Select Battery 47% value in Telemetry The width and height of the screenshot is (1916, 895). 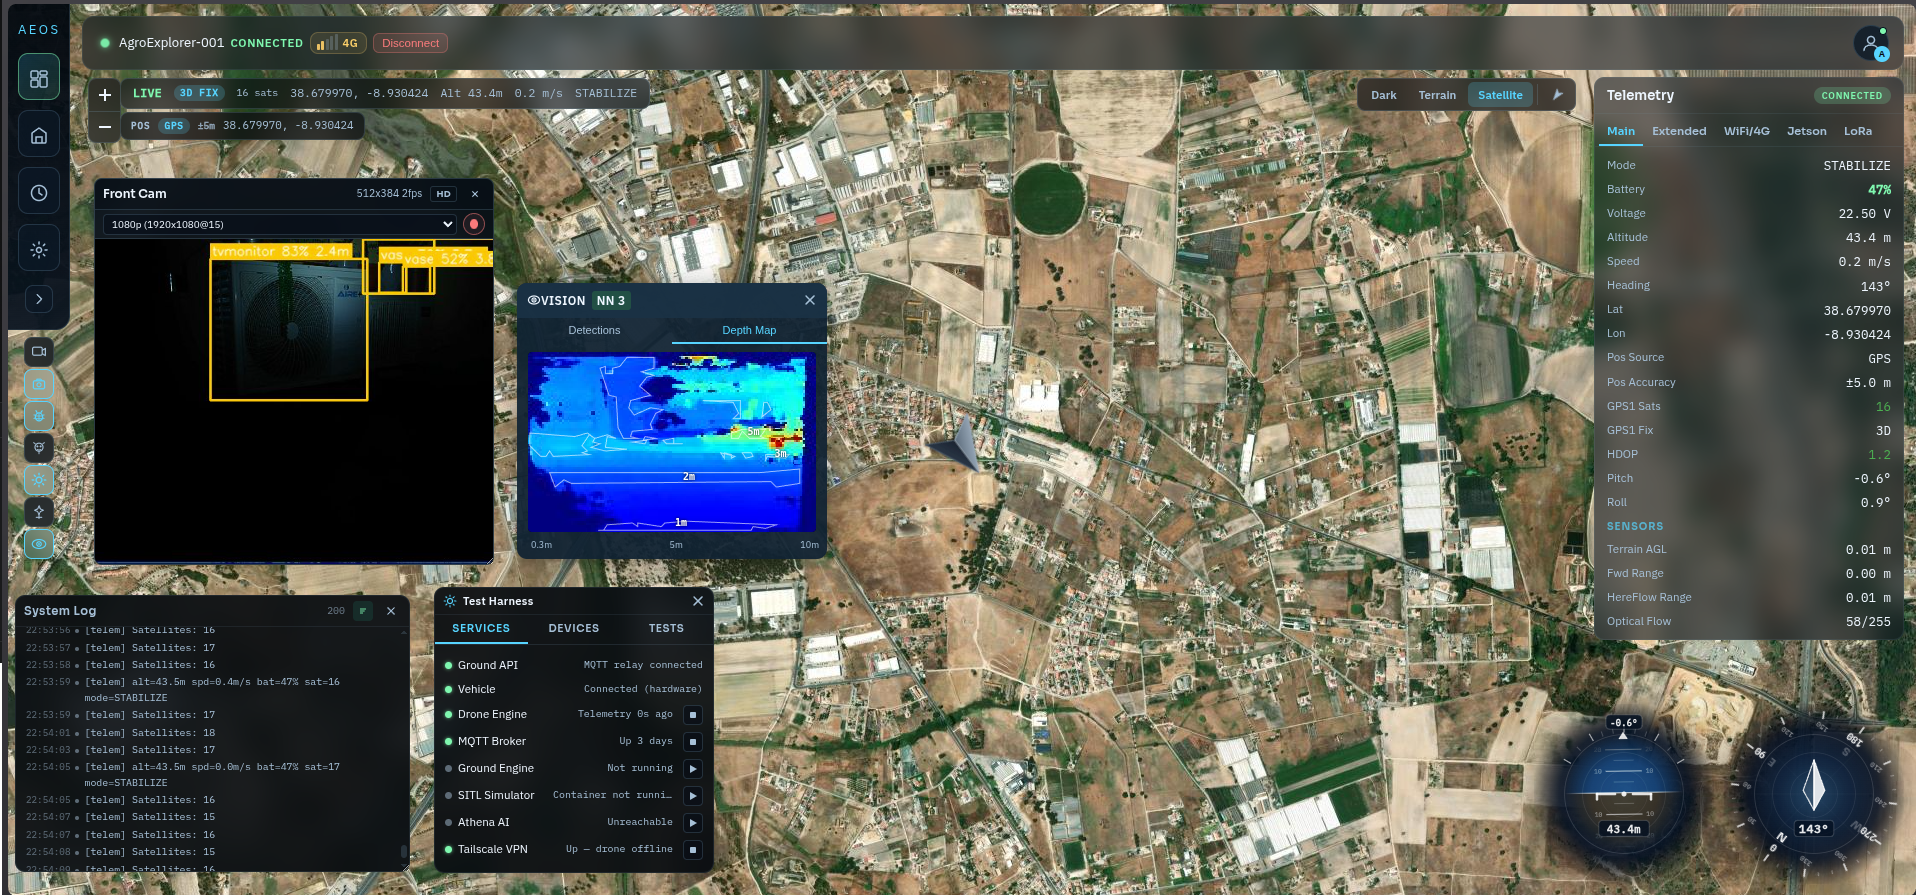tap(1879, 190)
